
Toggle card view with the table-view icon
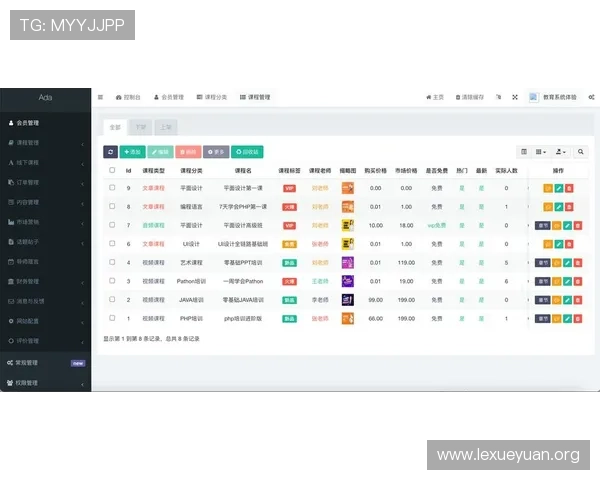pyautogui.click(x=524, y=152)
